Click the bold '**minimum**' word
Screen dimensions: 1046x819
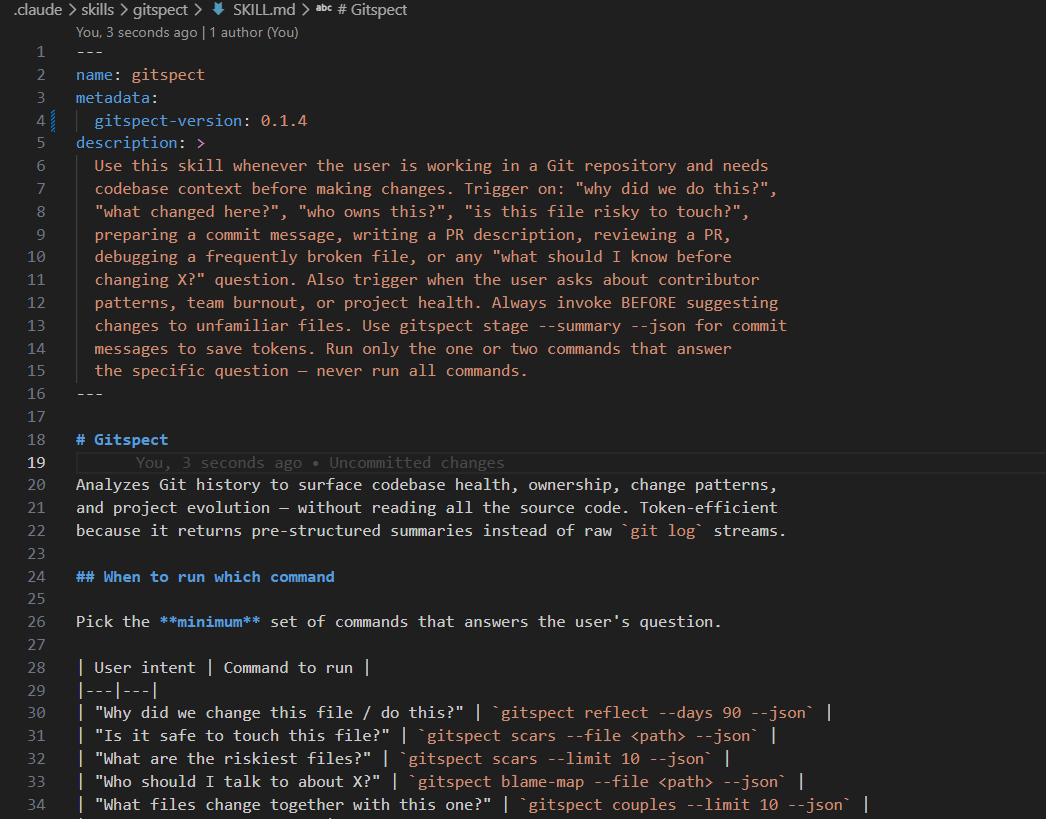pyautogui.click(x=210, y=622)
